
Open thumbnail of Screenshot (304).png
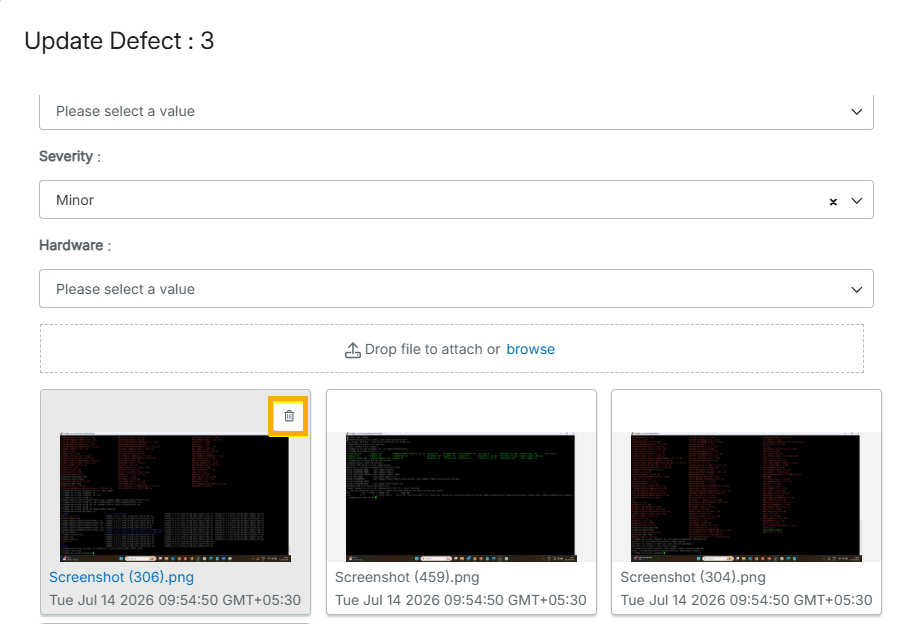tap(746, 497)
